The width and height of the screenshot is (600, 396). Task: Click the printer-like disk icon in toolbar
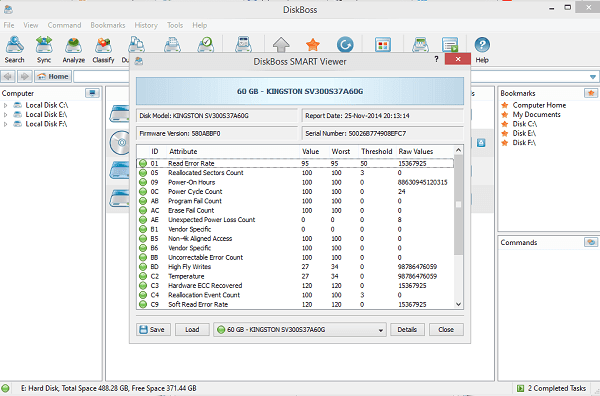(x=173, y=44)
